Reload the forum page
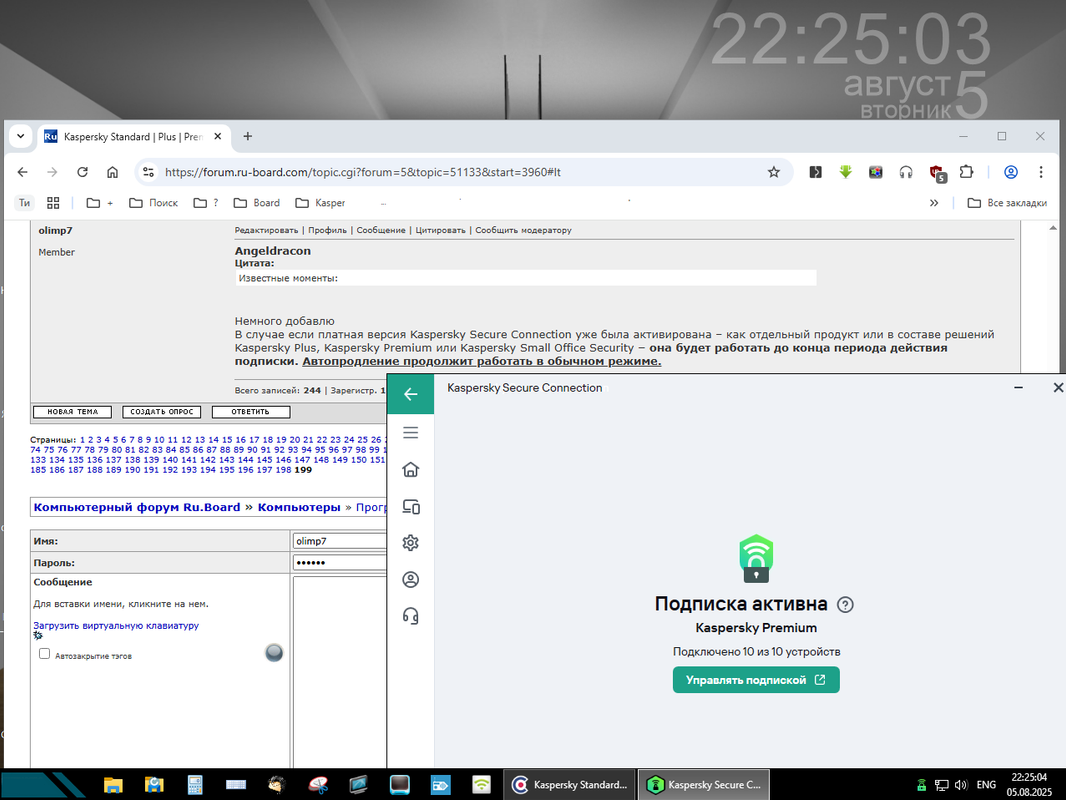 click(82, 172)
